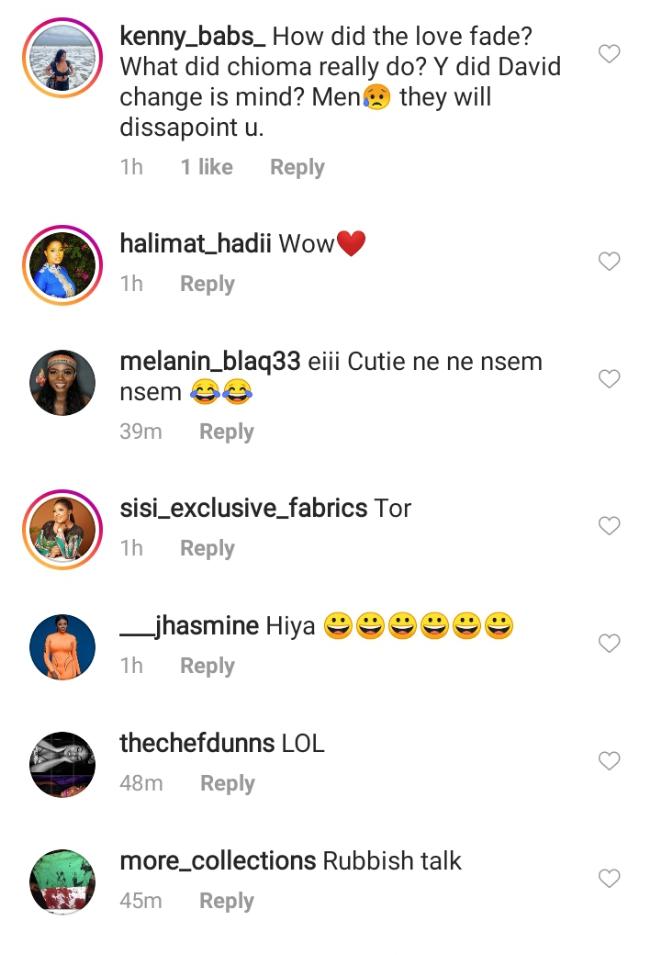Open ___jhasmine username link

click(189, 626)
